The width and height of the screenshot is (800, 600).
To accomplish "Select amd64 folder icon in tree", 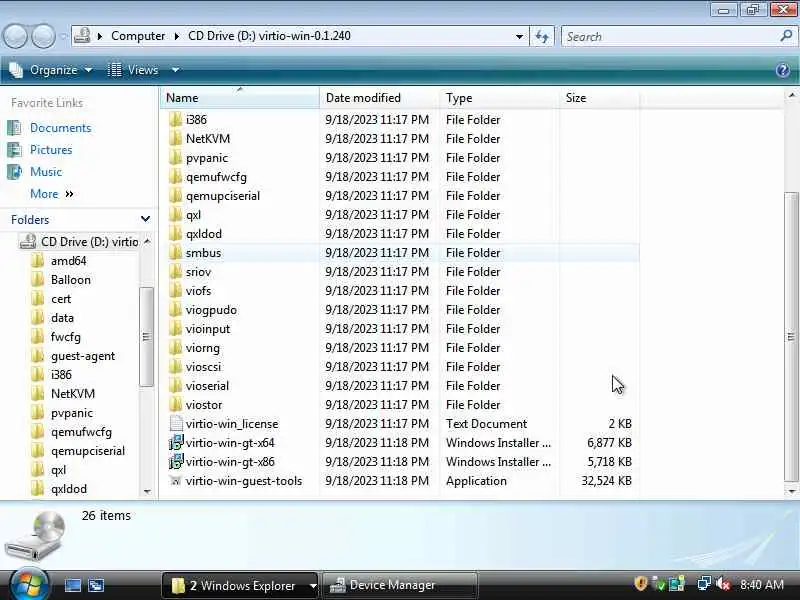I will (x=37, y=261).
